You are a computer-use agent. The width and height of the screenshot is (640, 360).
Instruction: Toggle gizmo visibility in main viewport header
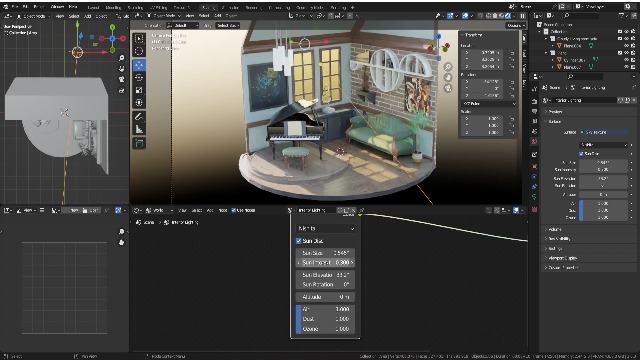point(450,16)
